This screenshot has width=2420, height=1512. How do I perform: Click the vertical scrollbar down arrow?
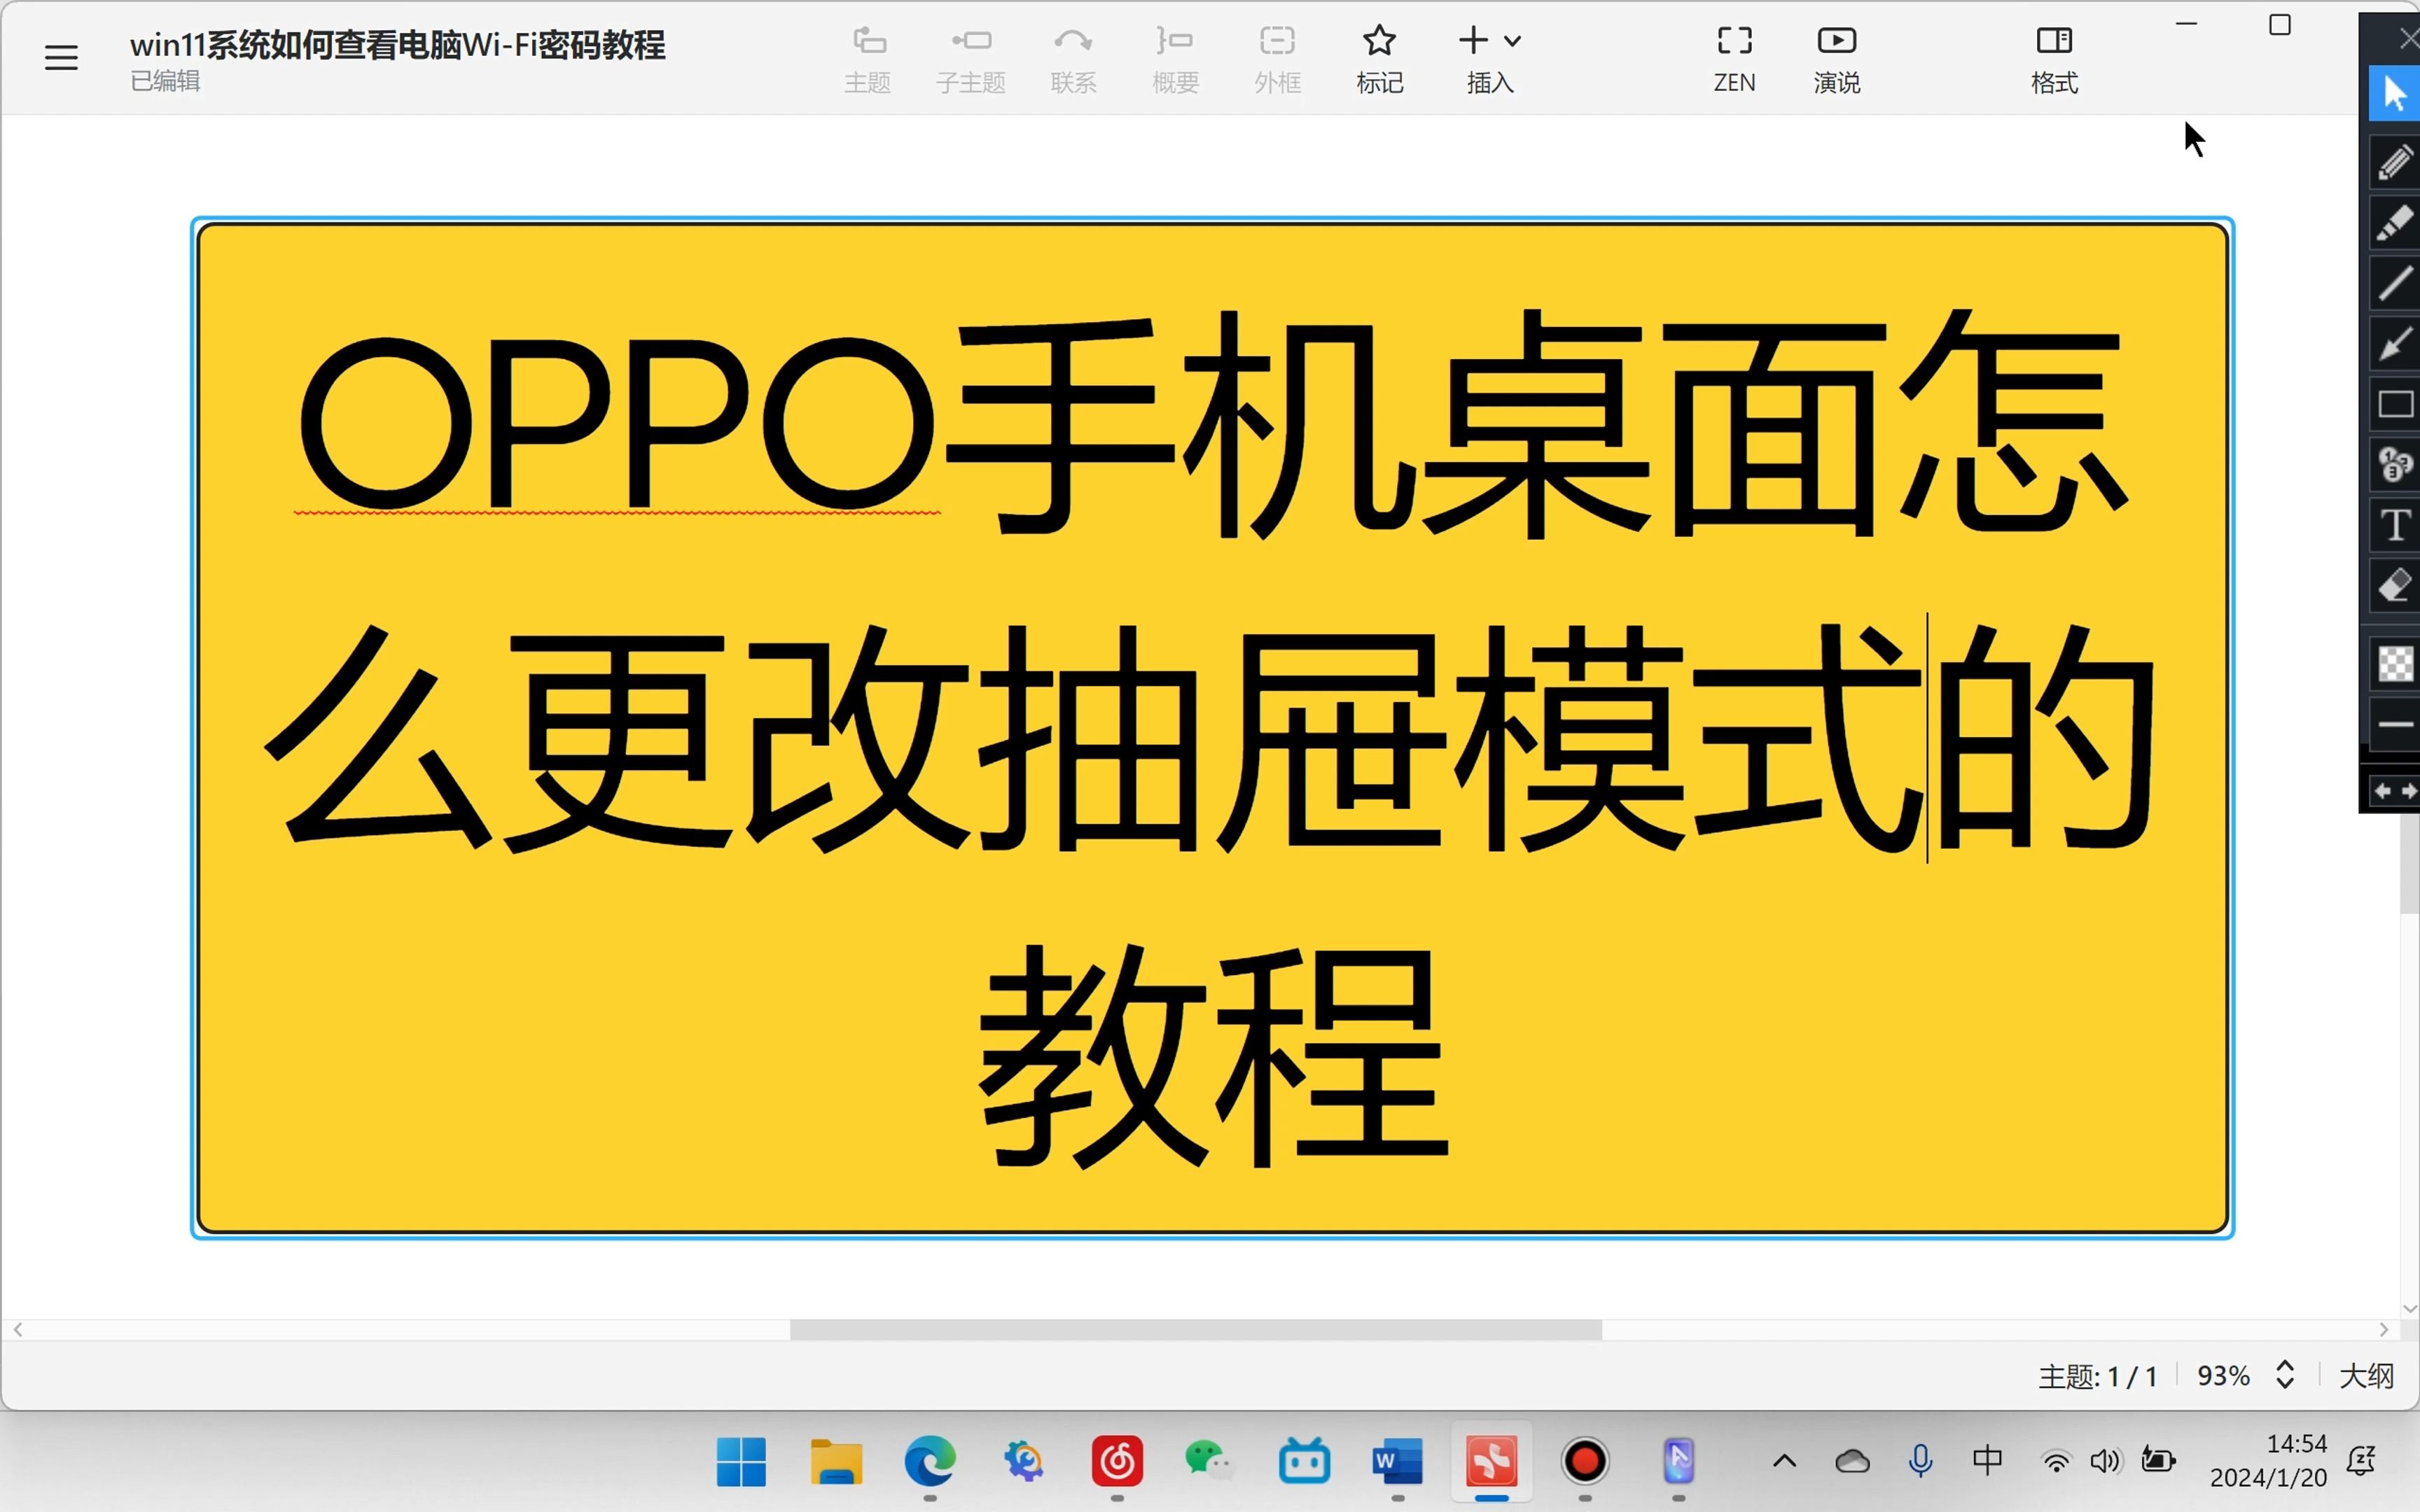click(x=2409, y=1308)
